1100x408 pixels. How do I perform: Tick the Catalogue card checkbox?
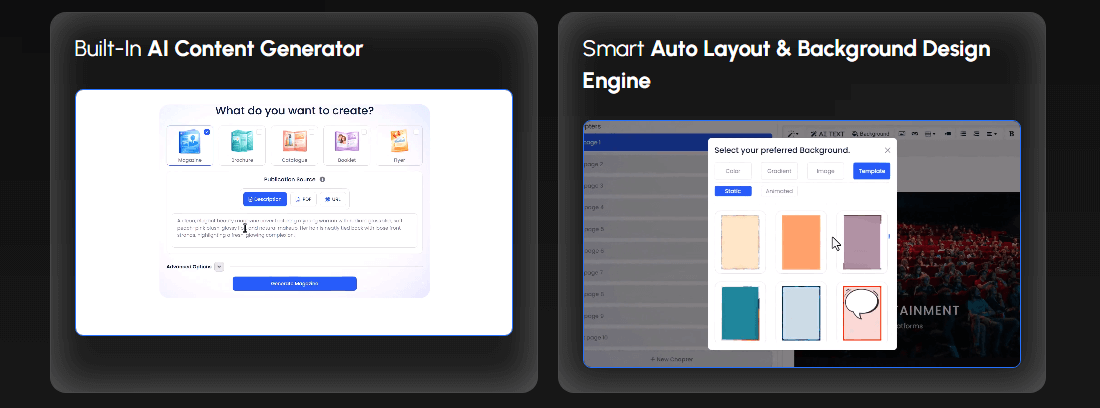pos(311,132)
